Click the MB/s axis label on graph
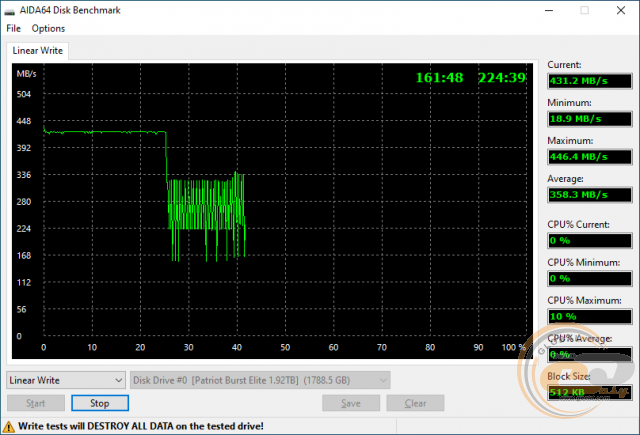 (27, 74)
